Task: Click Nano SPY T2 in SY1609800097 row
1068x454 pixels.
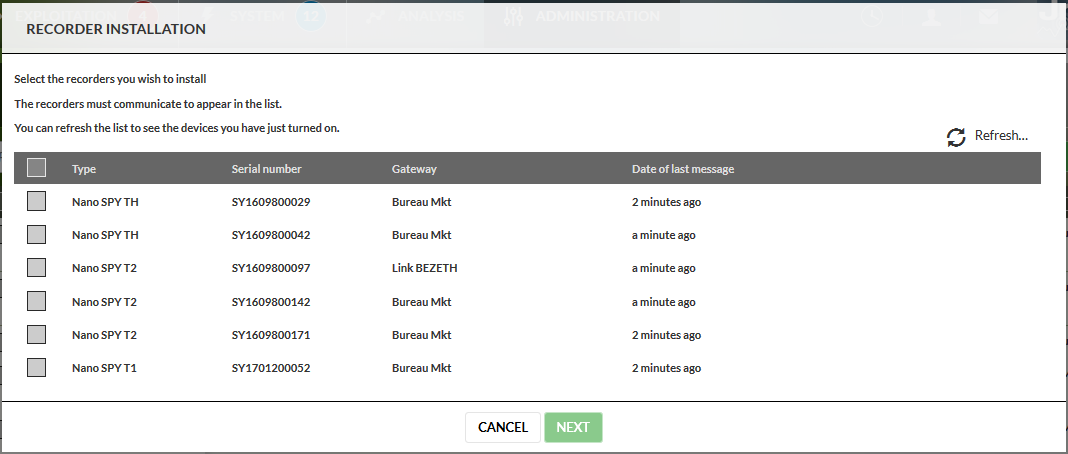Action: coord(104,268)
